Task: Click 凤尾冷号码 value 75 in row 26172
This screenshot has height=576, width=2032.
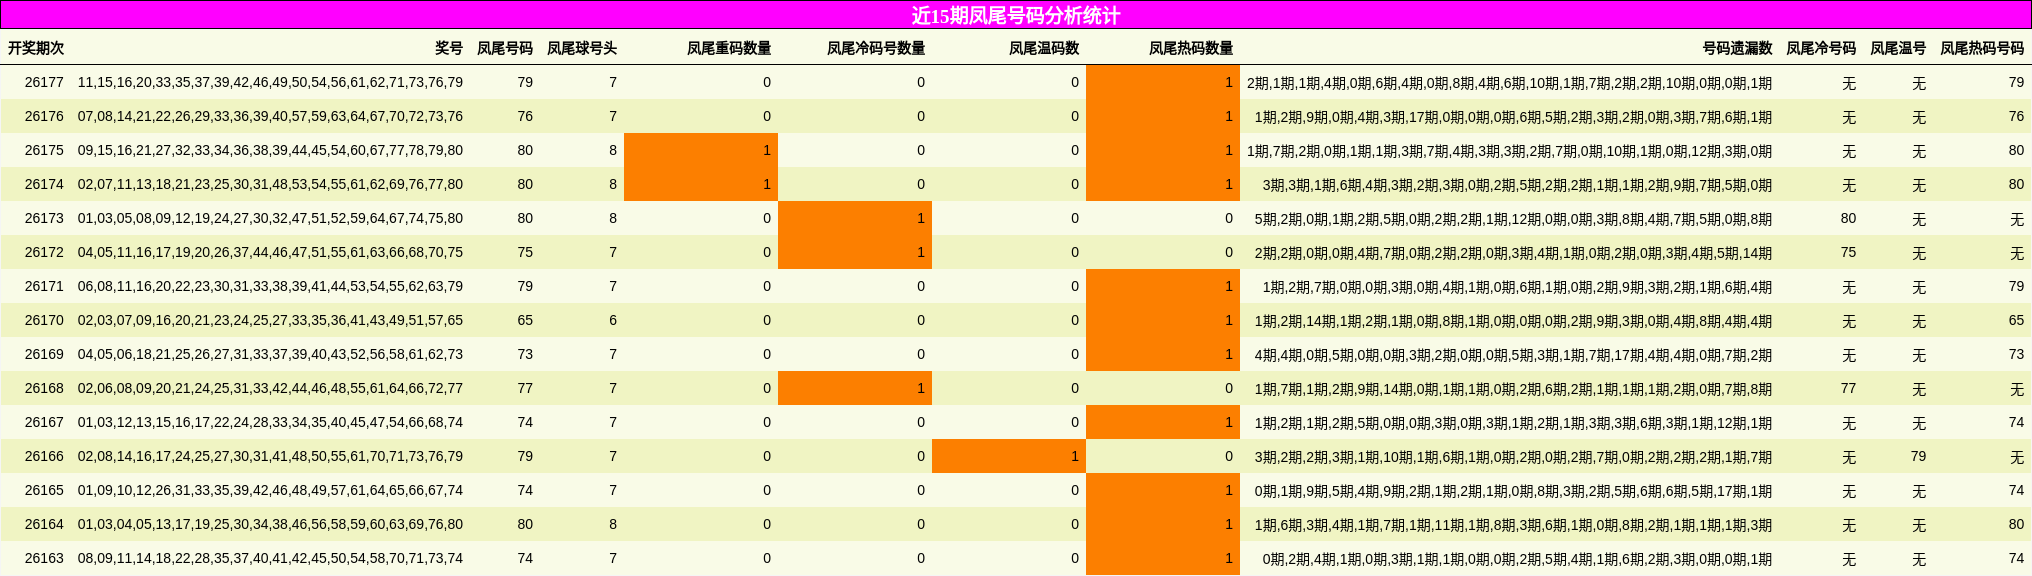Action: tap(1848, 252)
